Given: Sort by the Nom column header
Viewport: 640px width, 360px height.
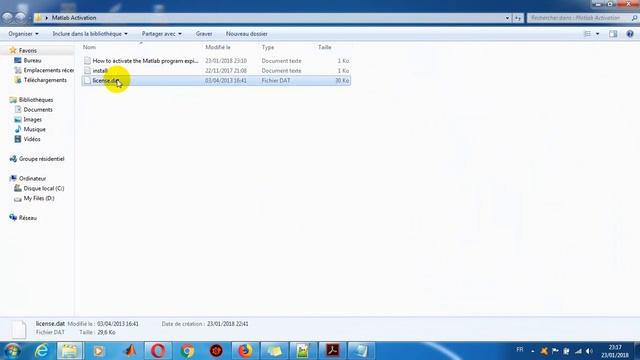Looking at the screenshot, I should [x=89, y=47].
